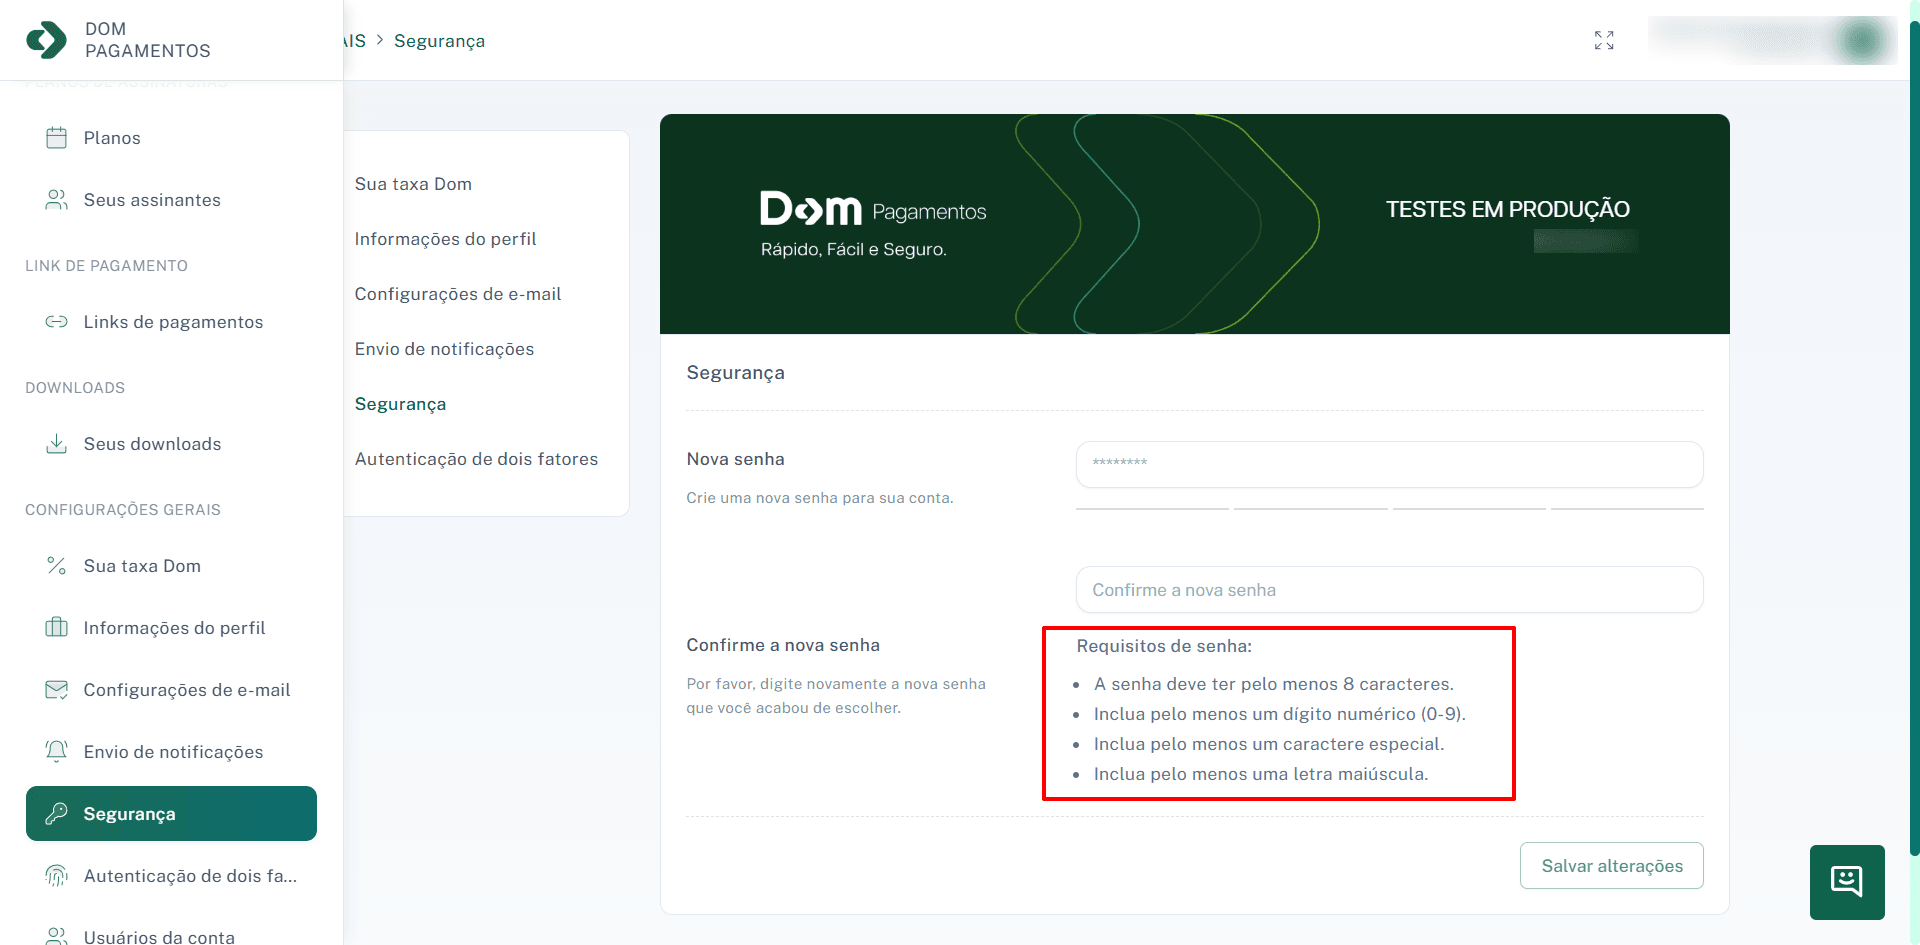The width and height of the screenshot is (1920, 945).
Task: Click the Autenticação fingerprint icon
Action: [x=57, y=875]
